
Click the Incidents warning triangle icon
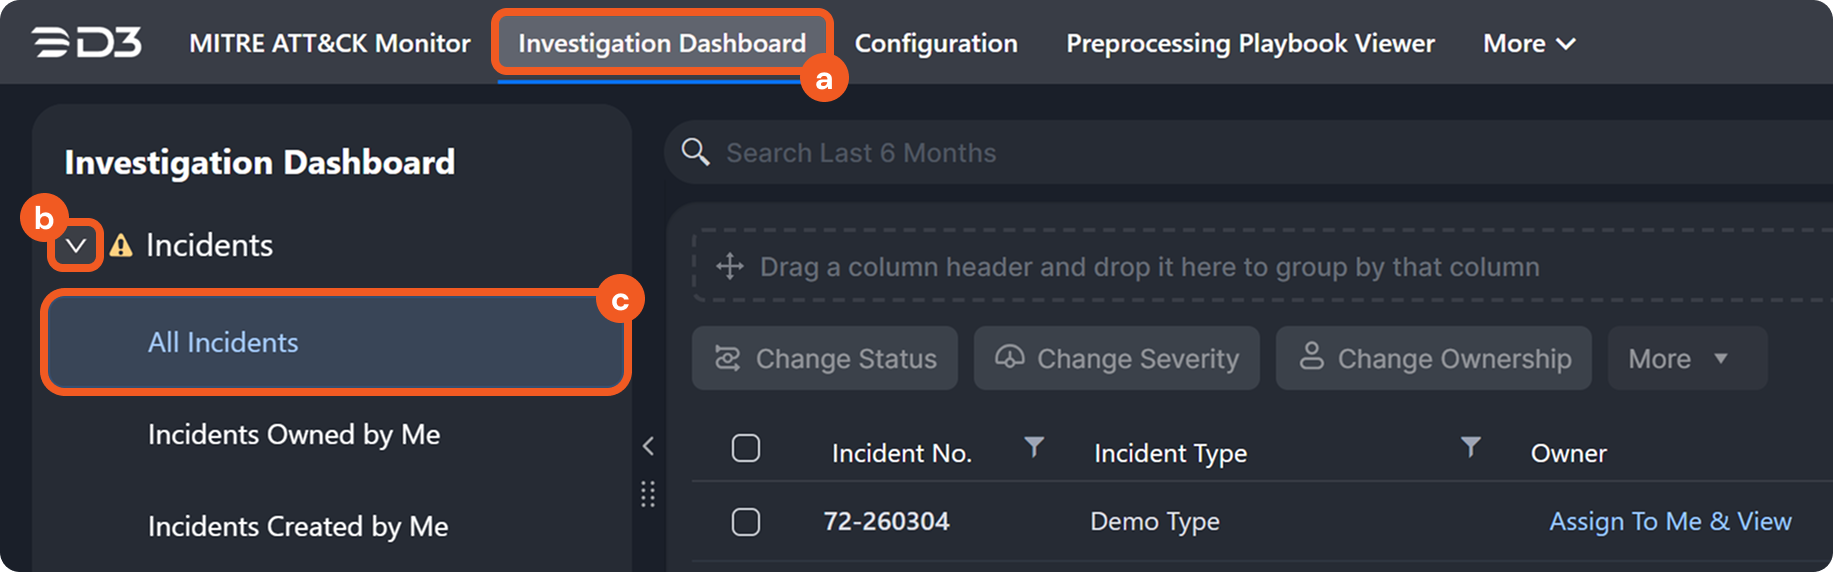(x=121, y=246)
